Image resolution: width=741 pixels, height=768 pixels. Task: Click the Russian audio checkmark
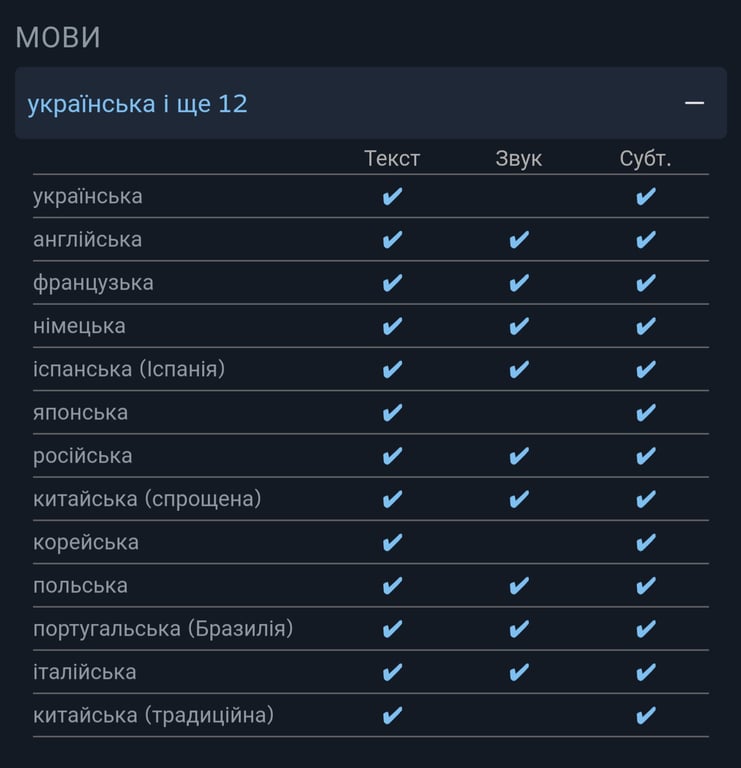tap(519, 456)
